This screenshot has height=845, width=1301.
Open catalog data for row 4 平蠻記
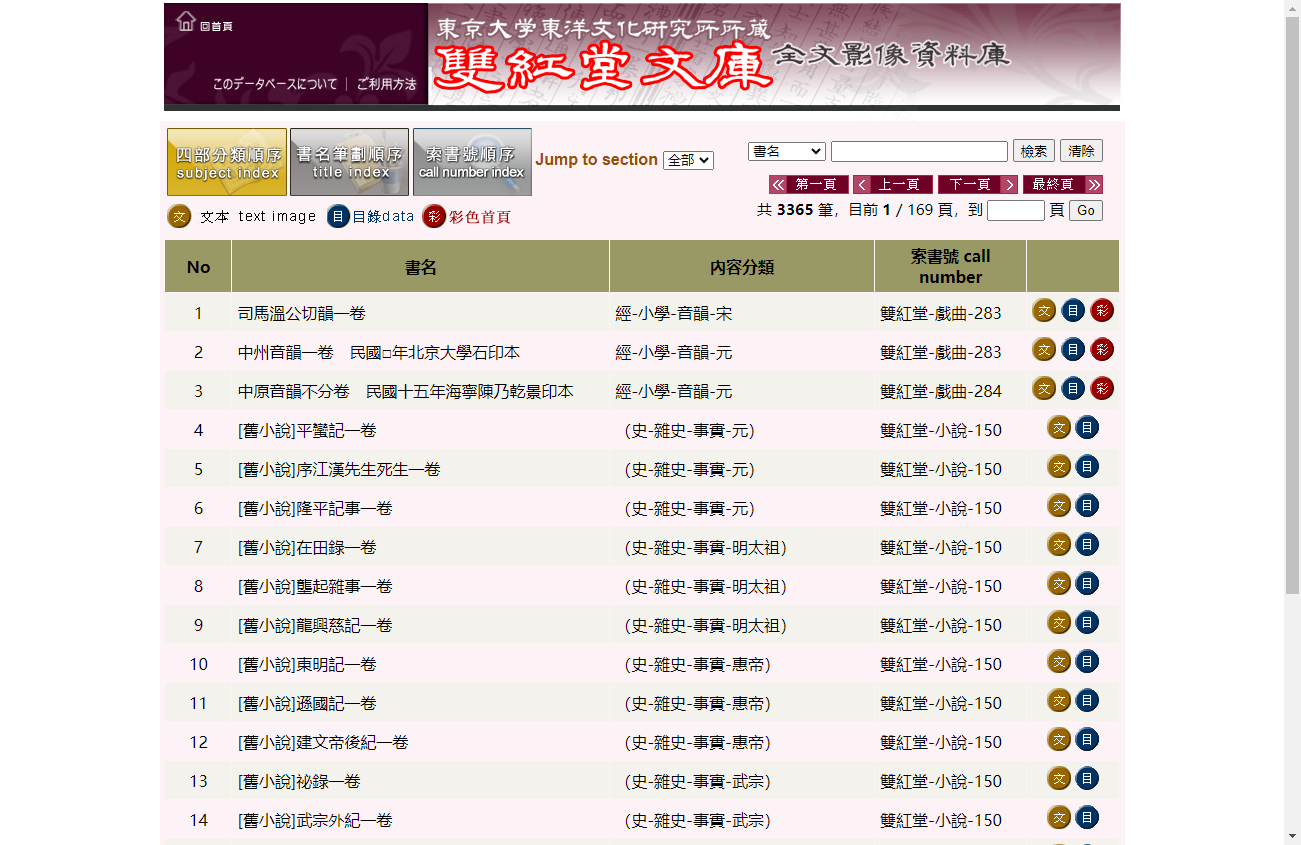click(1087, 428)
